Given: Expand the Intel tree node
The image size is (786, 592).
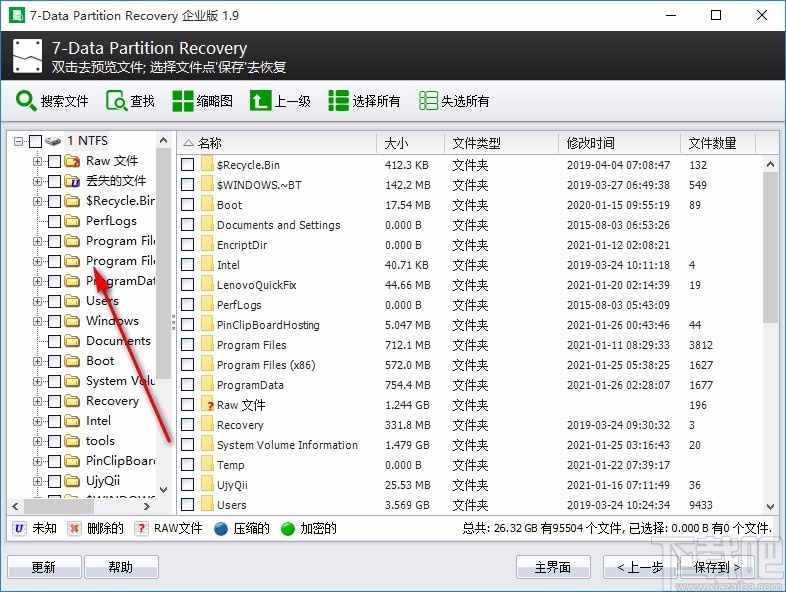Looking at the screenshot, I should pyautogui.click(x=37, y=421).
